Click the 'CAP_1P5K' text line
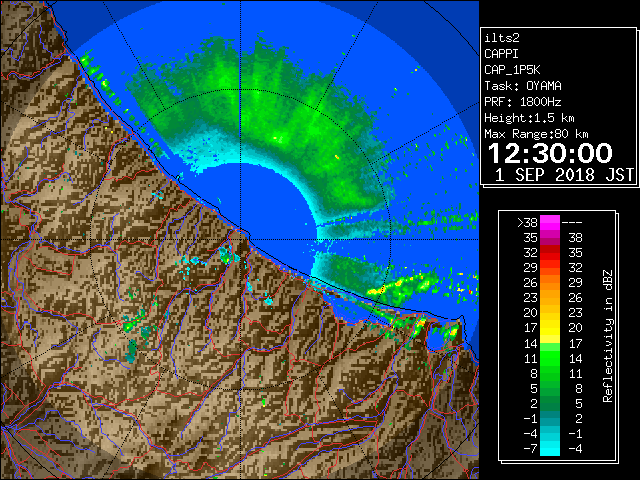The height and width of the screenshot is (480, 640). [512, 70]
